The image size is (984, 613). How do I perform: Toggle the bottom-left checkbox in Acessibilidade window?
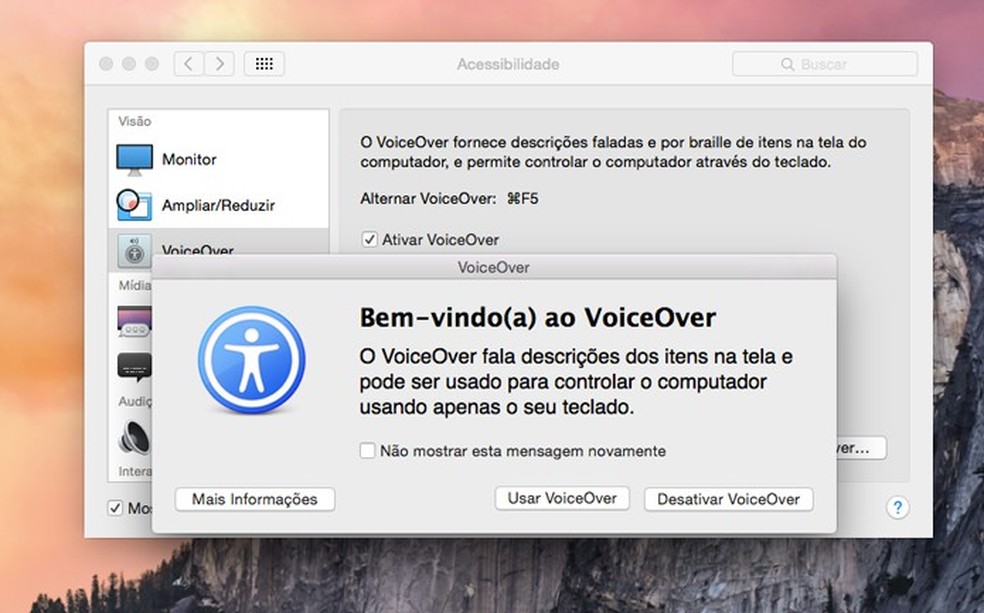(115, 508)
